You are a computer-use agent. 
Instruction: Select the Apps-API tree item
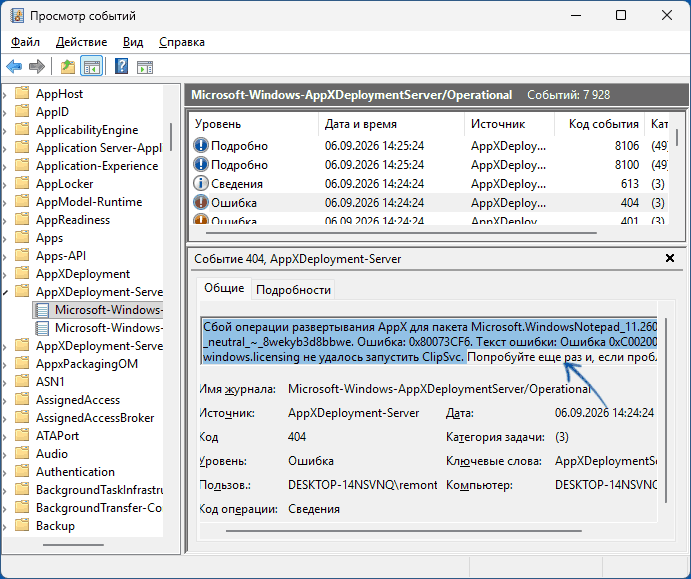pyautogui.click(x=61, y=256)
